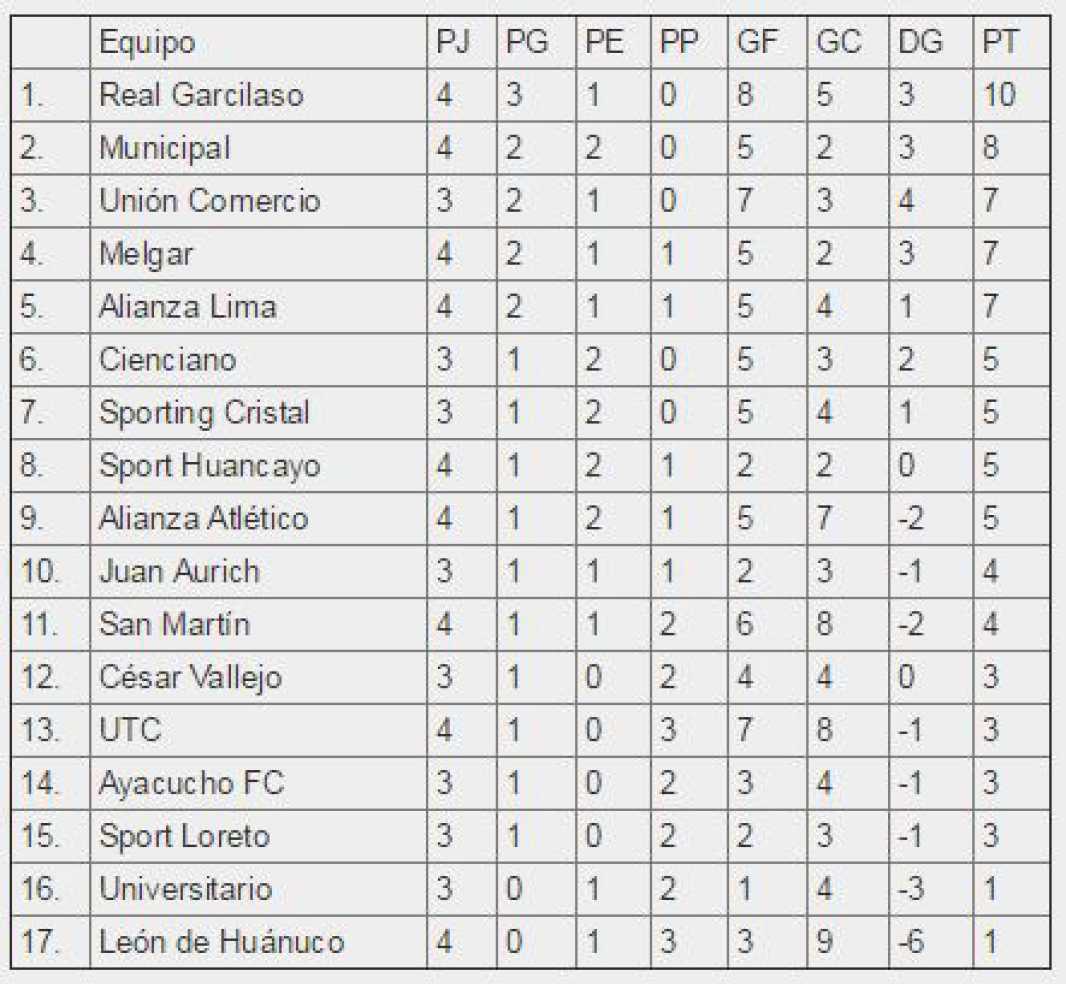
Task: Click the Melgar team name
Action: tap(146, 254)
